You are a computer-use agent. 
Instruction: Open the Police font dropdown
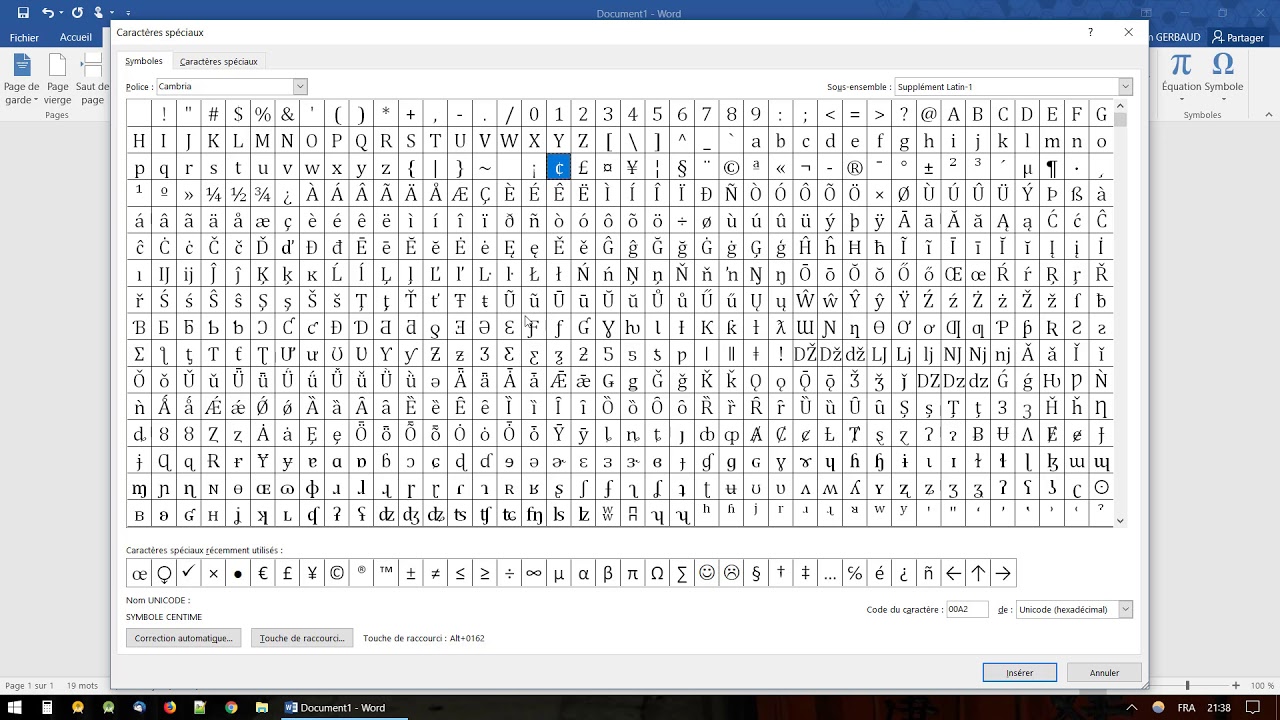point(299,87)
